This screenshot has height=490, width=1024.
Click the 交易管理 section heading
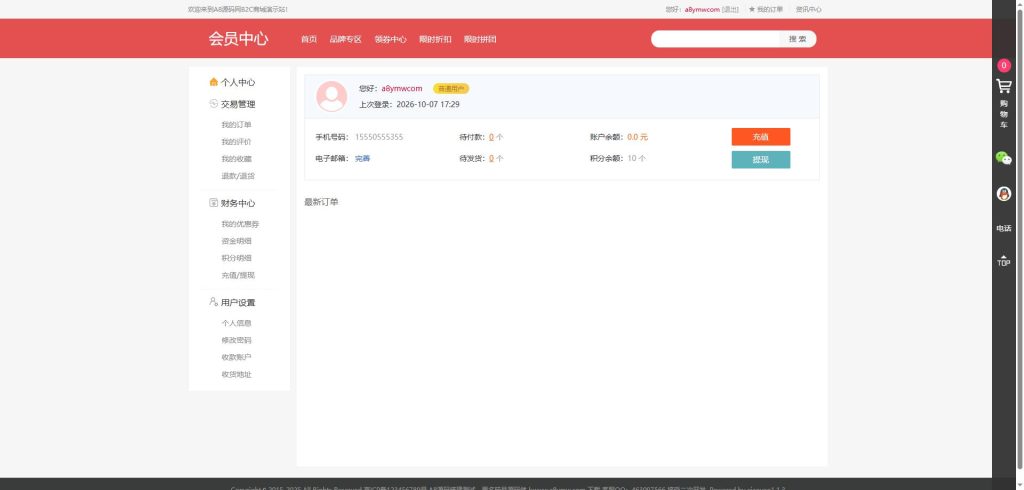[x=238, y=104]
